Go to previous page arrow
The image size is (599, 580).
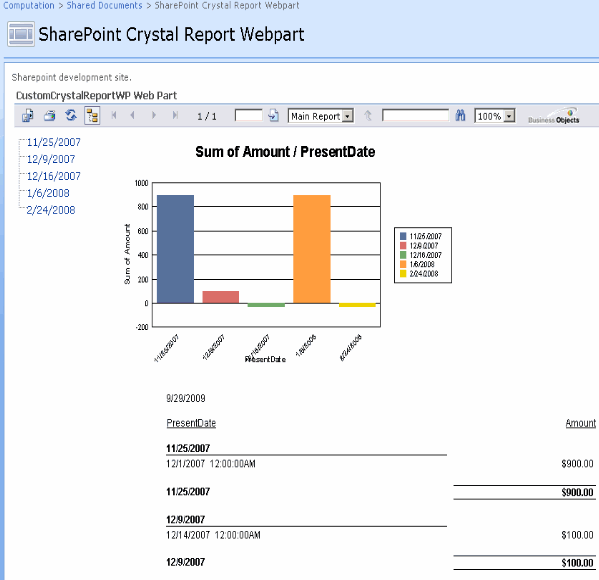pyautogui.click(x=132, y=115)
